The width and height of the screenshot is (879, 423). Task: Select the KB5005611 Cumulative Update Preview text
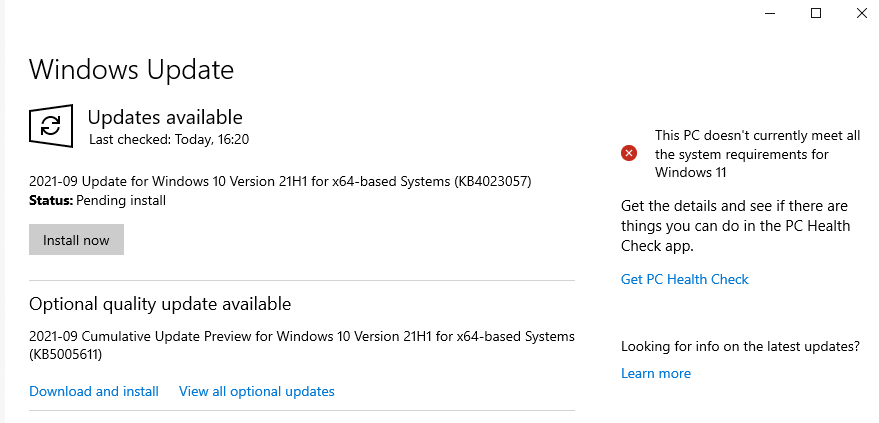[x=302, y=345]
